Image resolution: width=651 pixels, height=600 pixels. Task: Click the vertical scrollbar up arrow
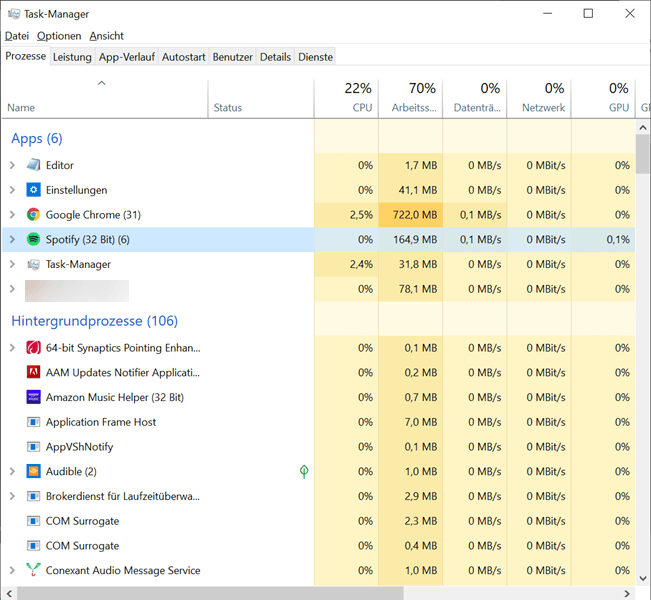tap(643, 127)
